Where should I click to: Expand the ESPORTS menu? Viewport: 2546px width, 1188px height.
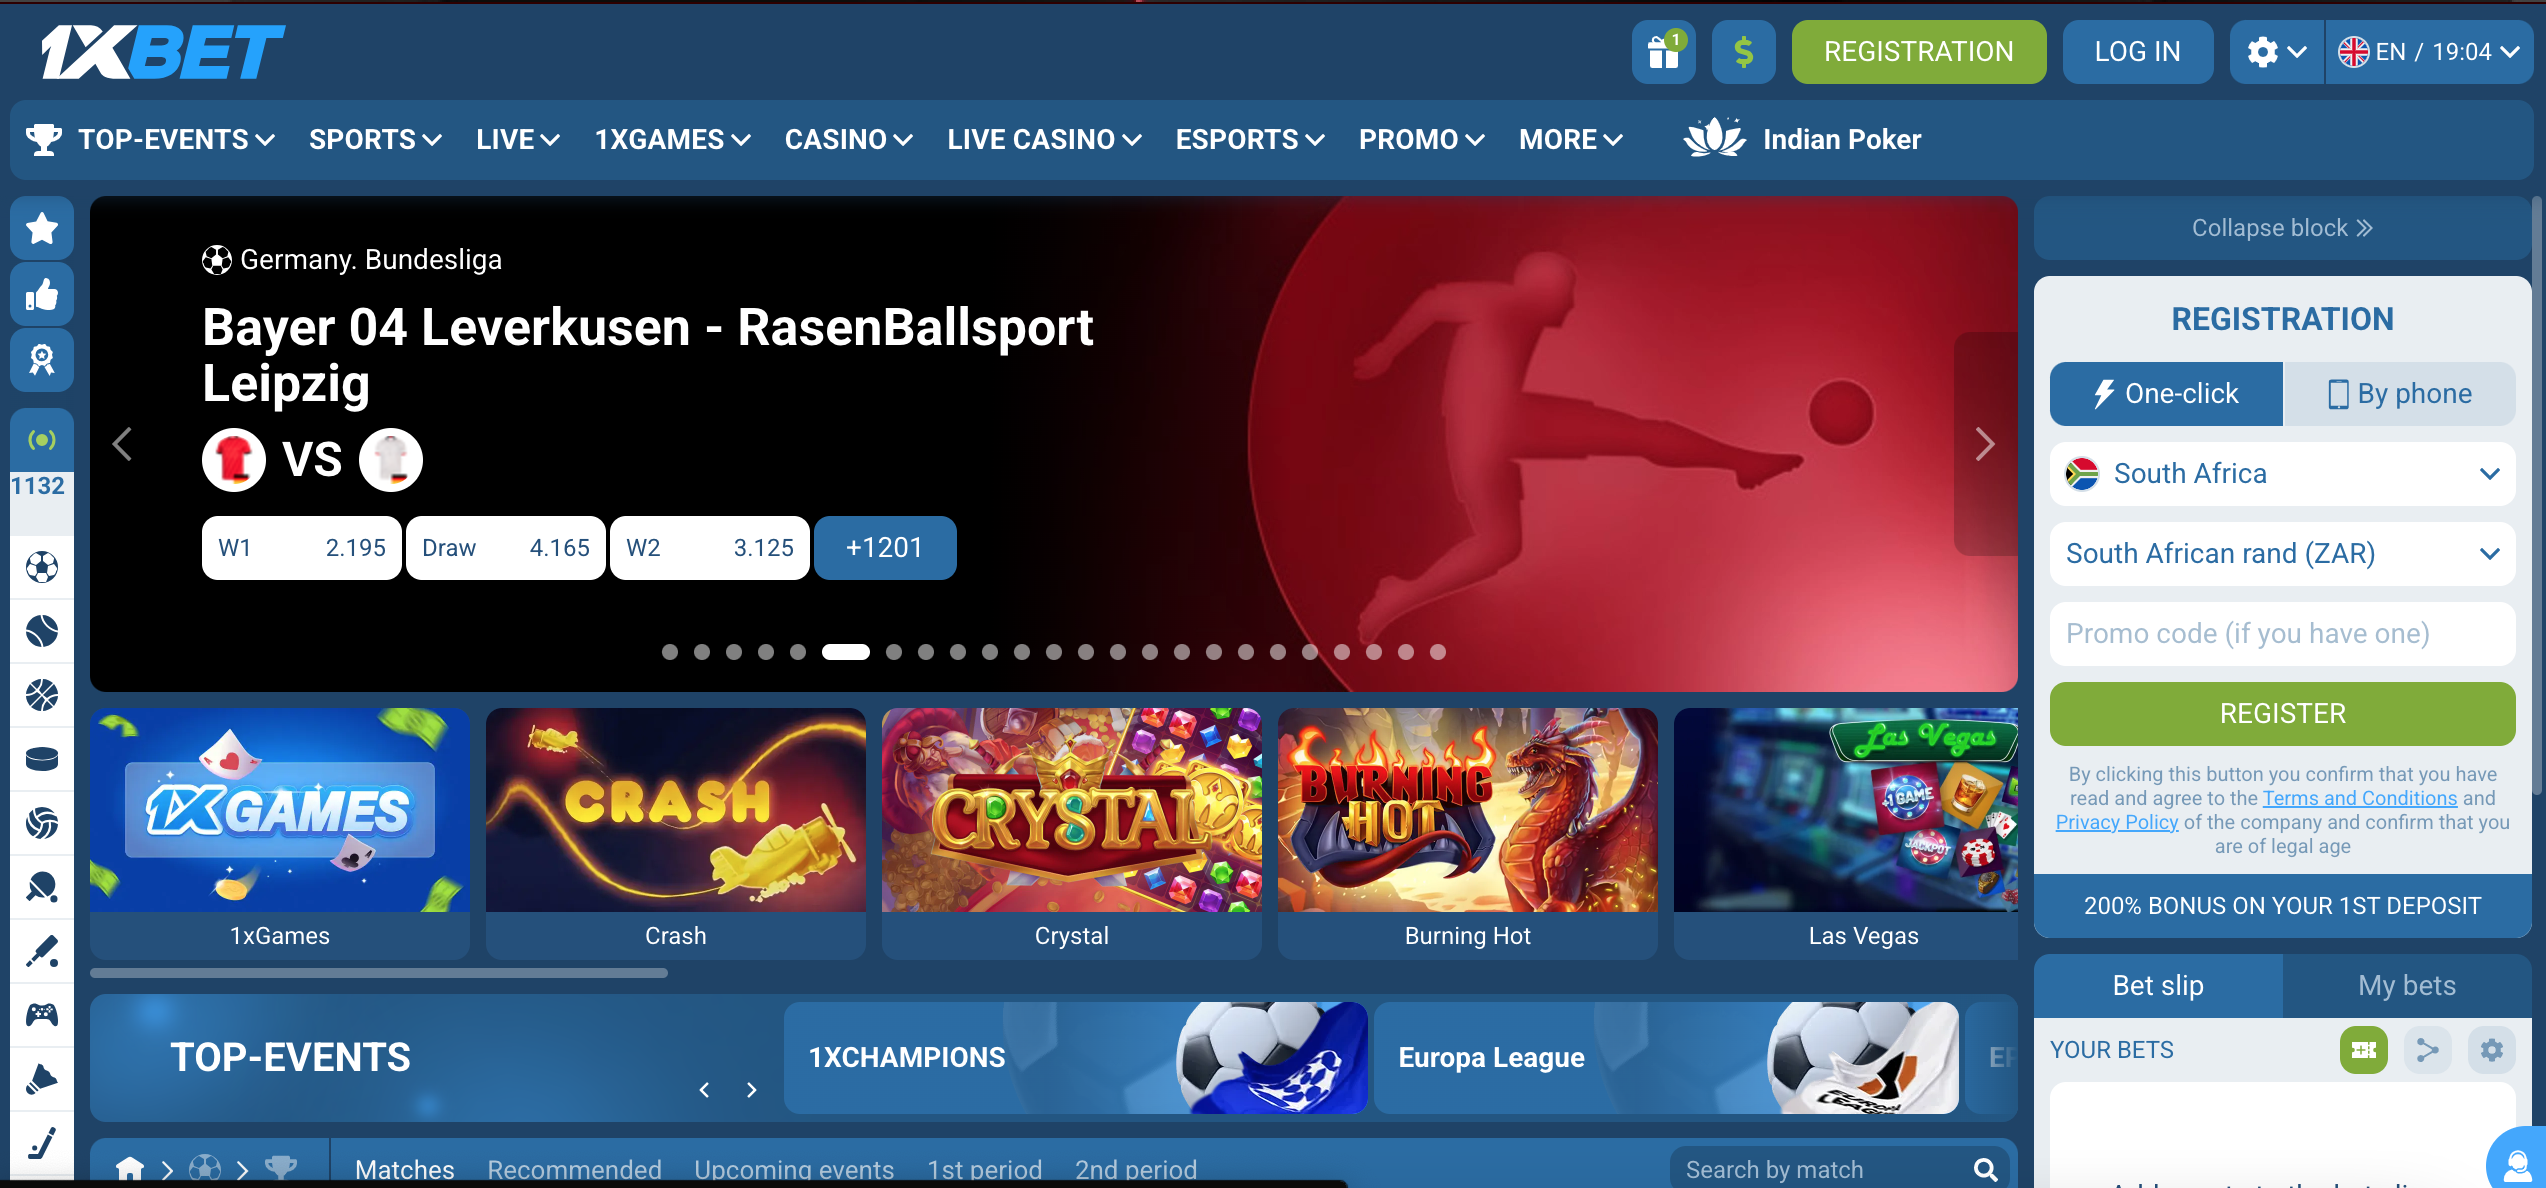(x=1250, y=140)
